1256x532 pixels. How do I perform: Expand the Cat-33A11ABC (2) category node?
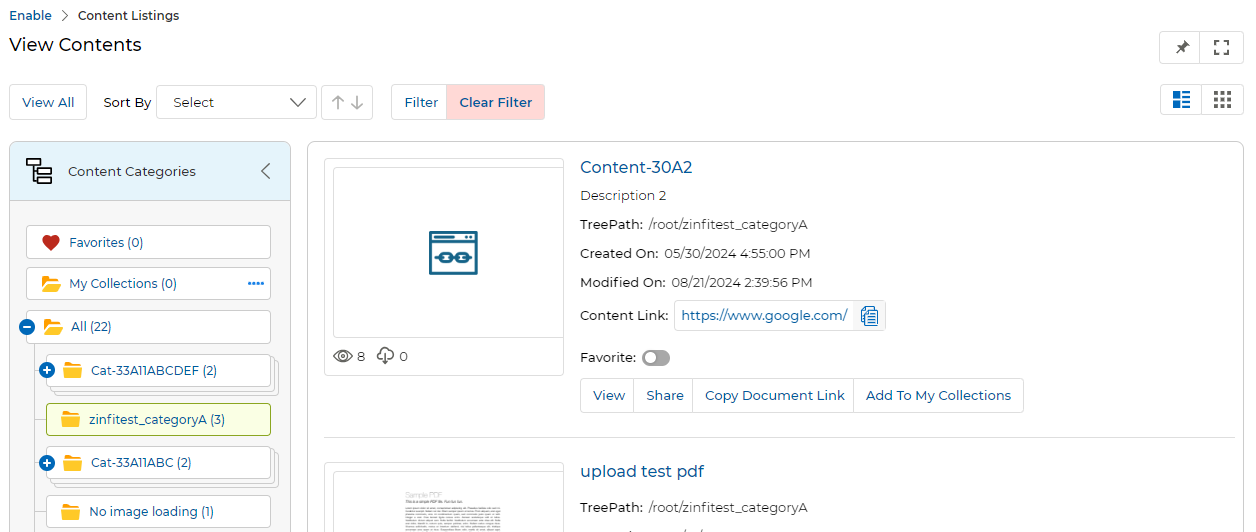coord(46,462)
